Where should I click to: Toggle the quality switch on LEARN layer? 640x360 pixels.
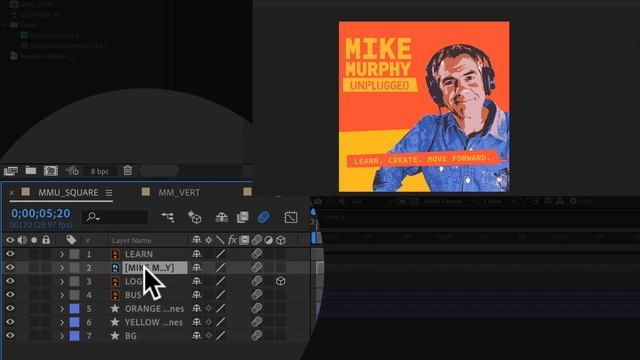pyautogui.click(x=220, y=254)
